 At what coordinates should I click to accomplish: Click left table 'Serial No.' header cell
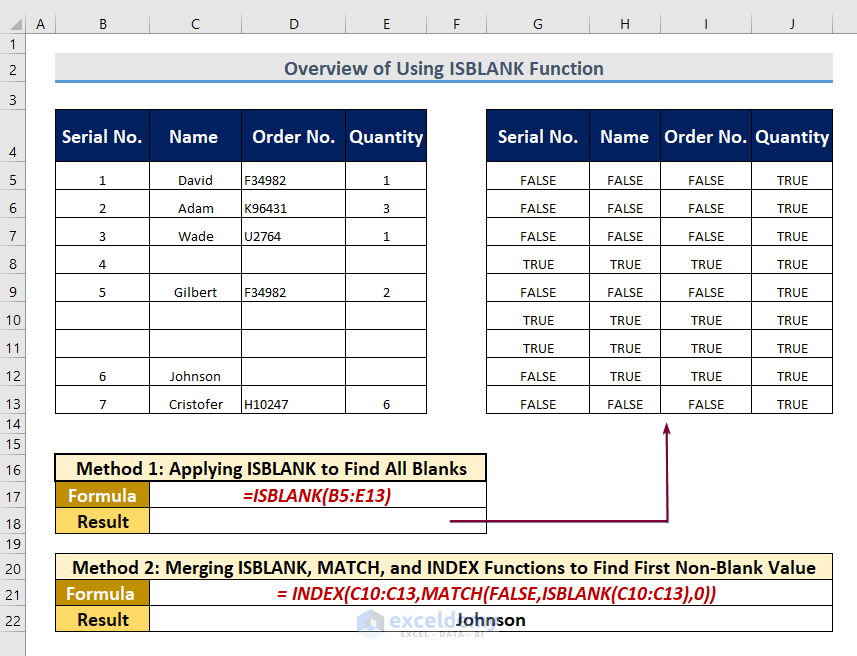click(102, 136)
